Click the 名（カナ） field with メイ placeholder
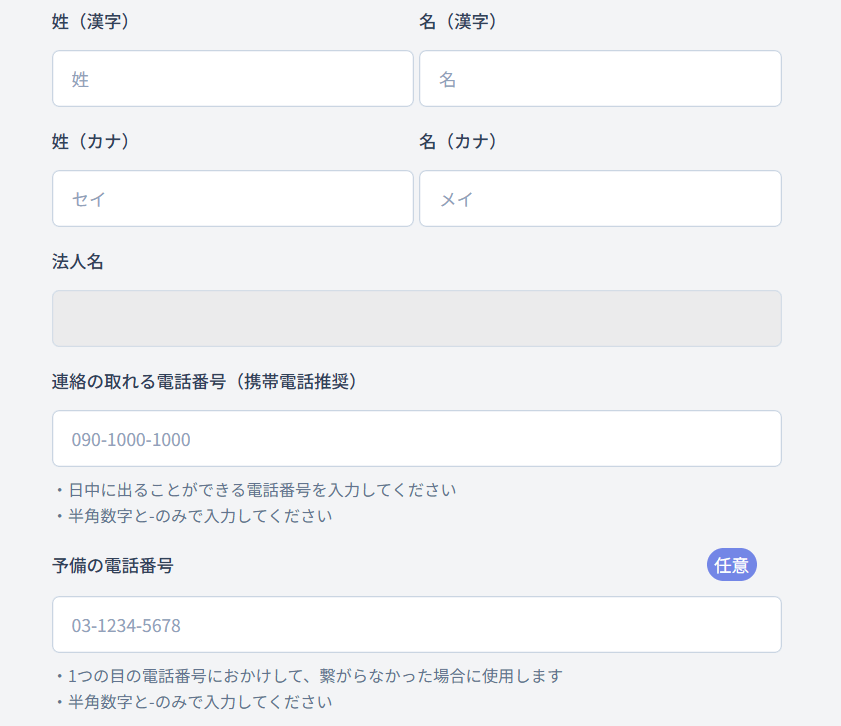This screenshot has height=726, width=841. pos(600,199)
